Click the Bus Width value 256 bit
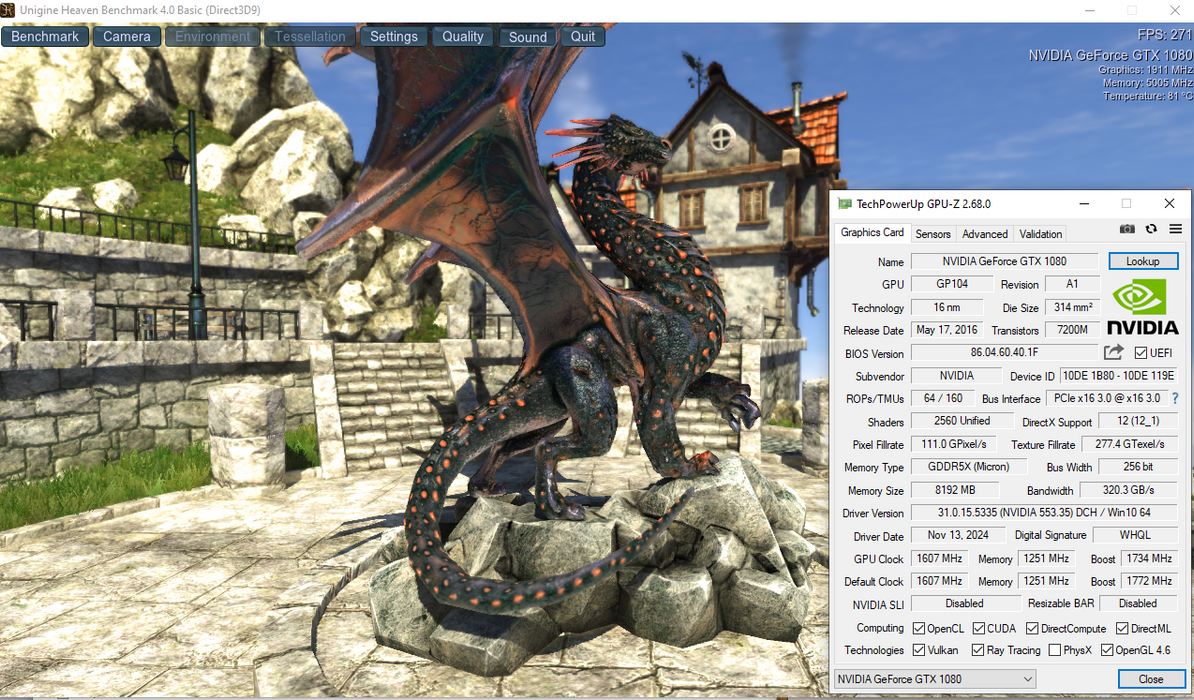 click(1138, 467)
